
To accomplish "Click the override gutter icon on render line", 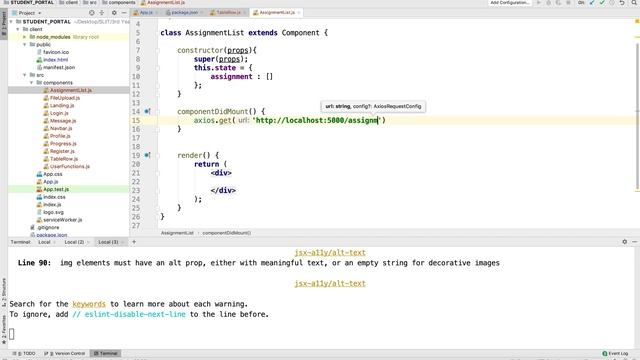I will click(147, 155).
